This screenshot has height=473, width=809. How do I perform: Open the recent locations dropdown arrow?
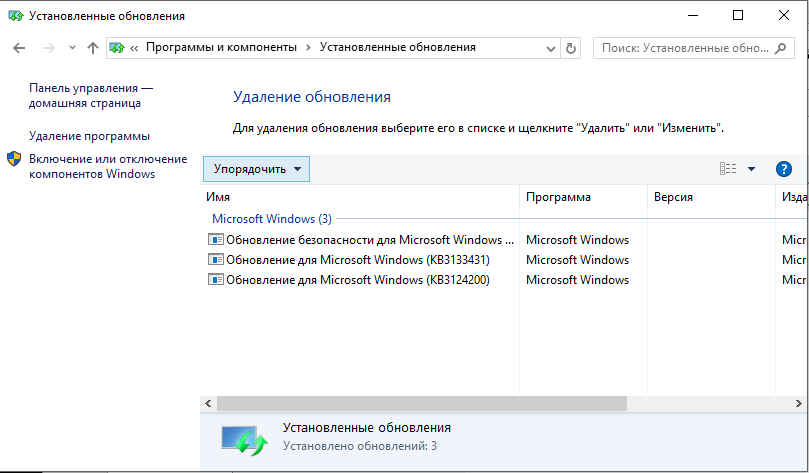(x=72, y=48)
